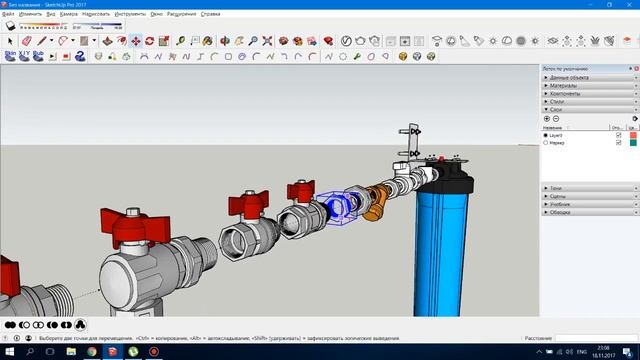640x360 pixels.
Task: Click the 'Bub' bubble tool icon
Action: pos(38,56)
